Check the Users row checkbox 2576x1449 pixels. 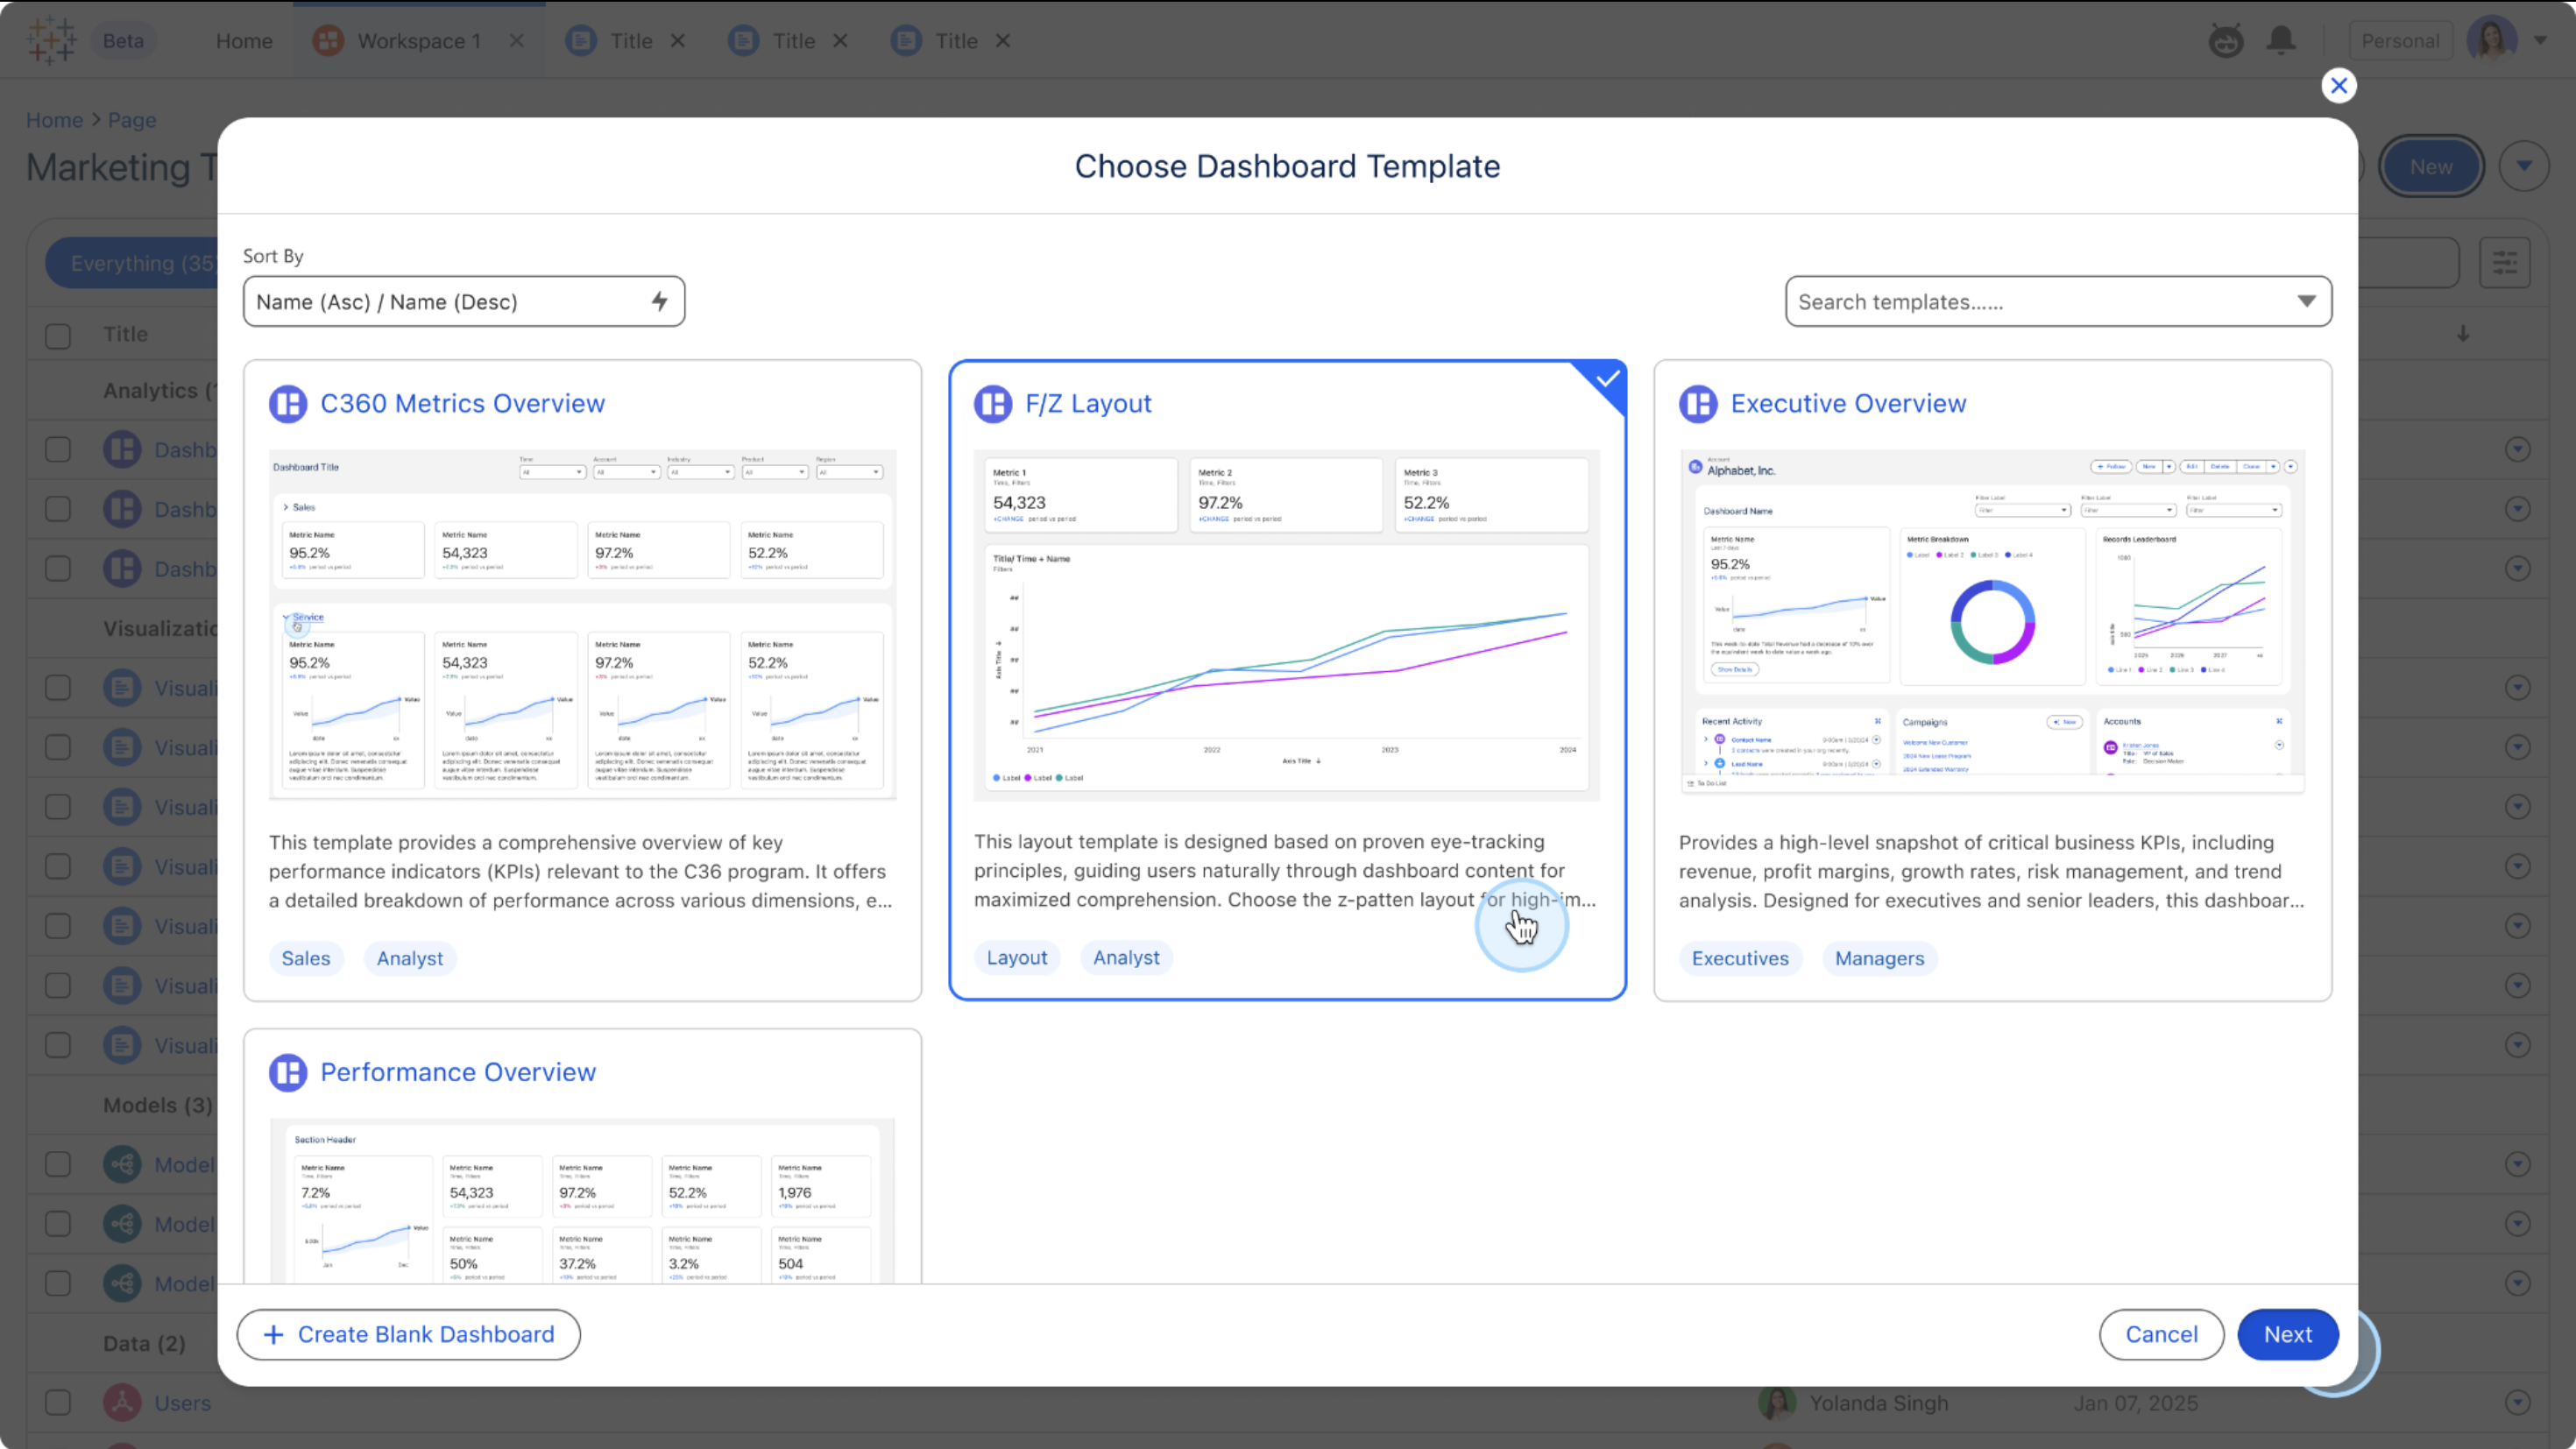click(x=58, y=1402)
